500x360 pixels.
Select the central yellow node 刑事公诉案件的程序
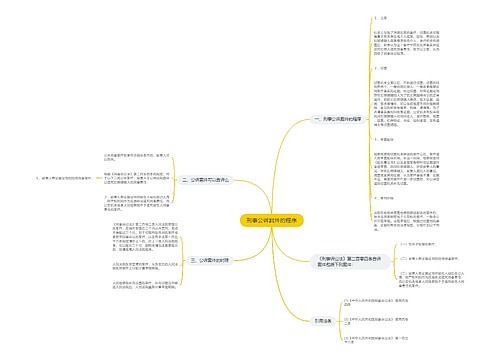272,220
